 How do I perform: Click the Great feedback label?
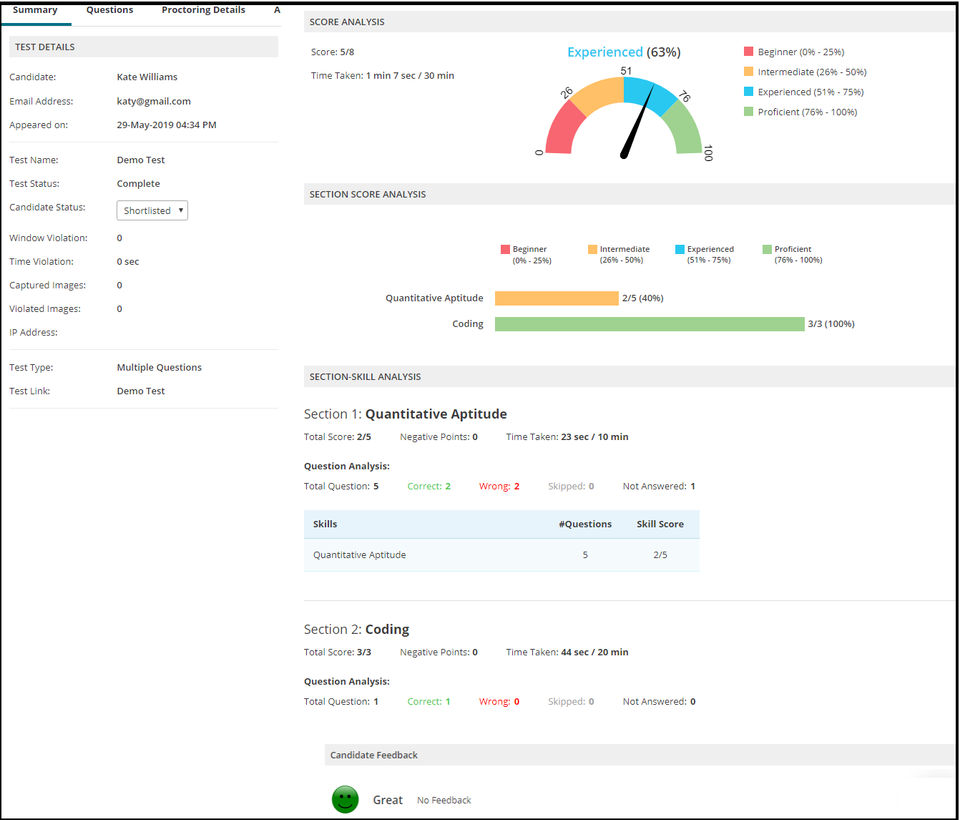(x=388, y=800)
